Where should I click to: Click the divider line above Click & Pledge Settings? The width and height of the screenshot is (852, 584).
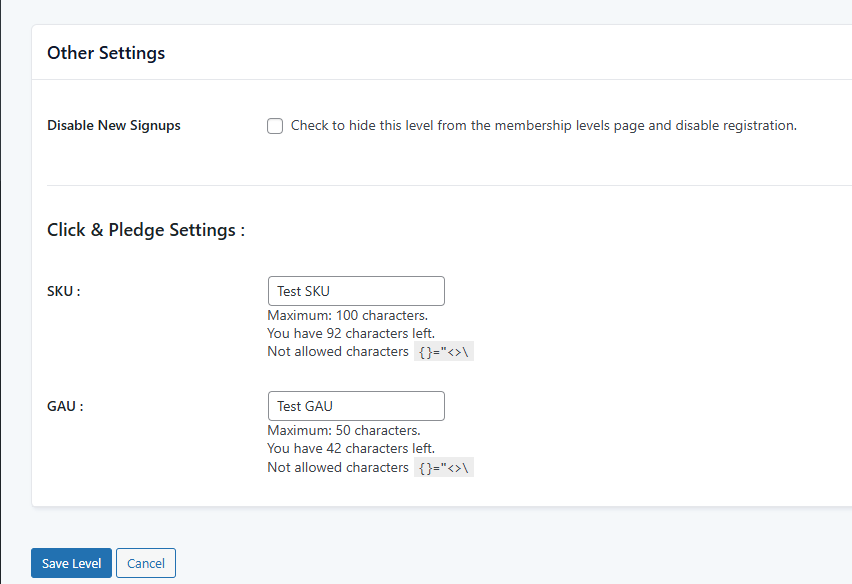(x=449, y=185)
